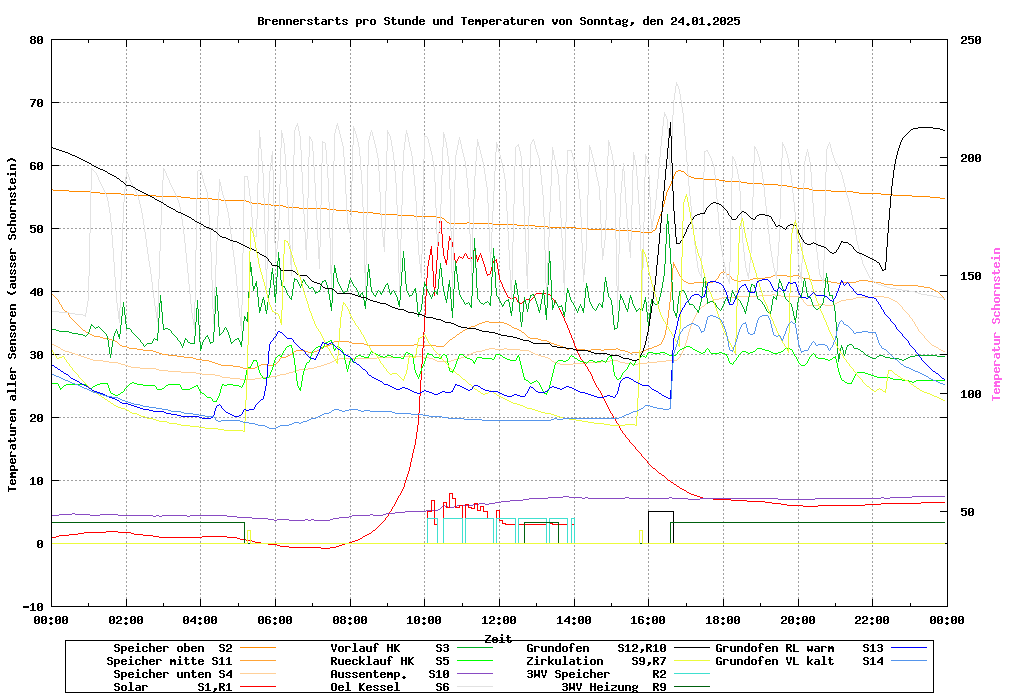Select the 3WV Speicher R2 legend entry

click(x=596, y=674)
